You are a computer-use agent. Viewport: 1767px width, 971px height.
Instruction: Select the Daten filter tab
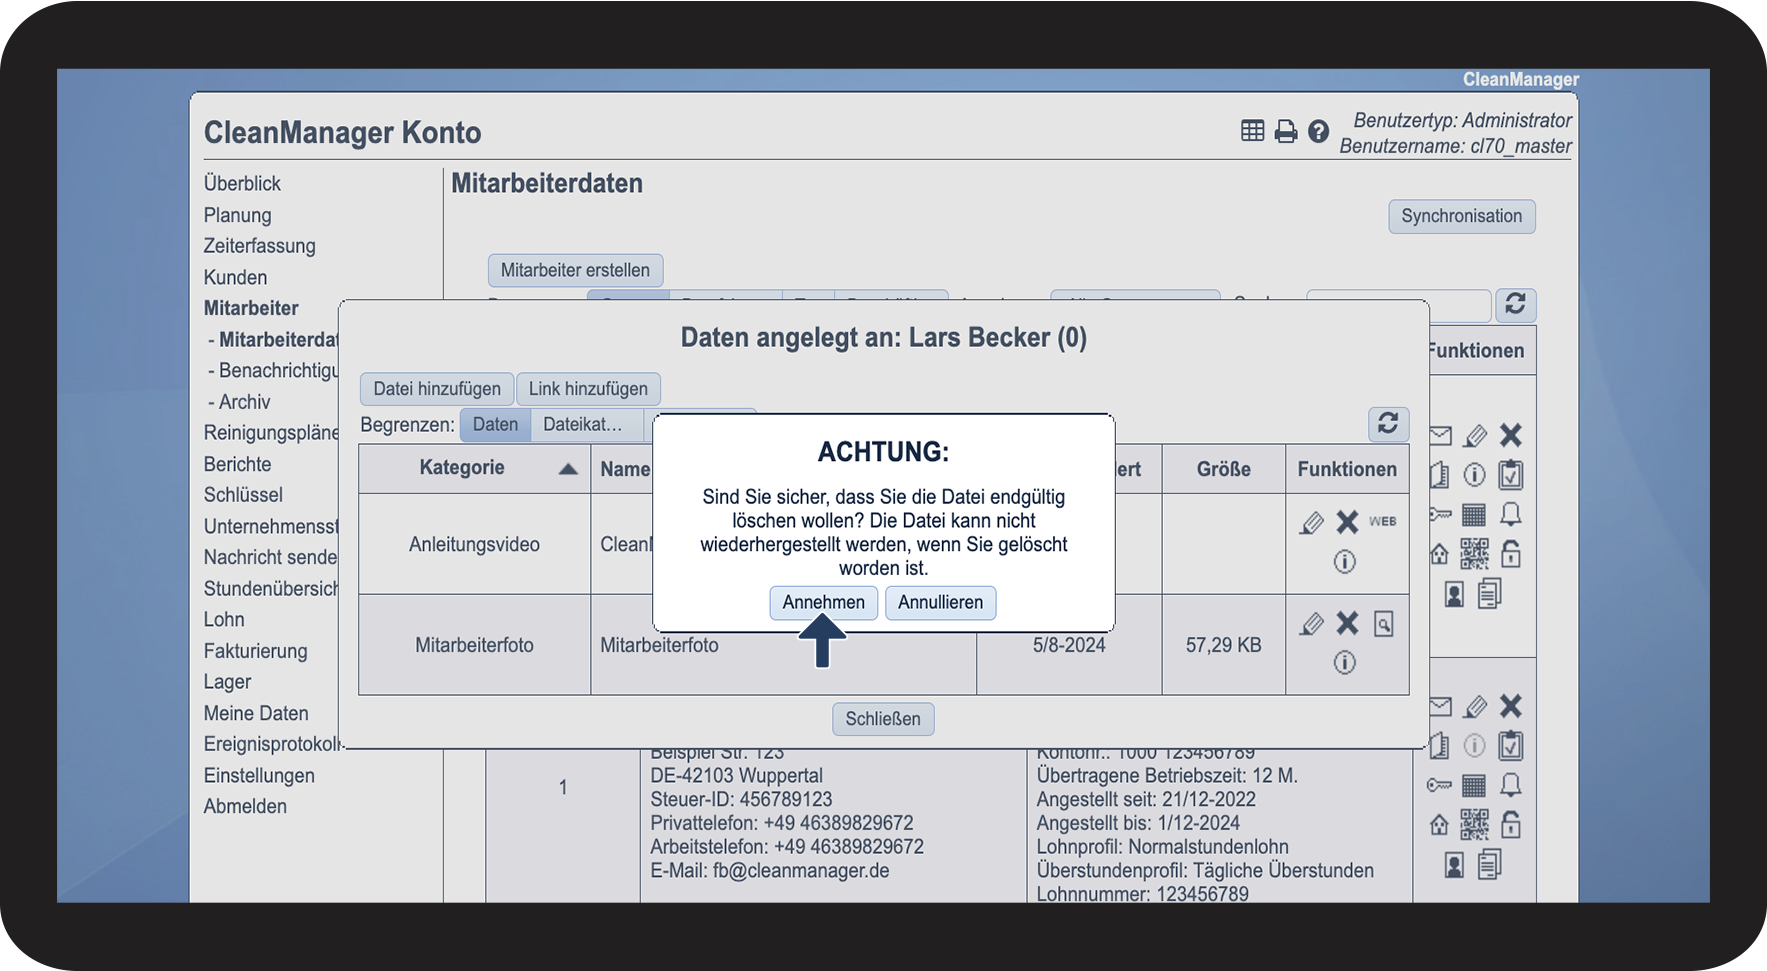(x=495, y=424)
